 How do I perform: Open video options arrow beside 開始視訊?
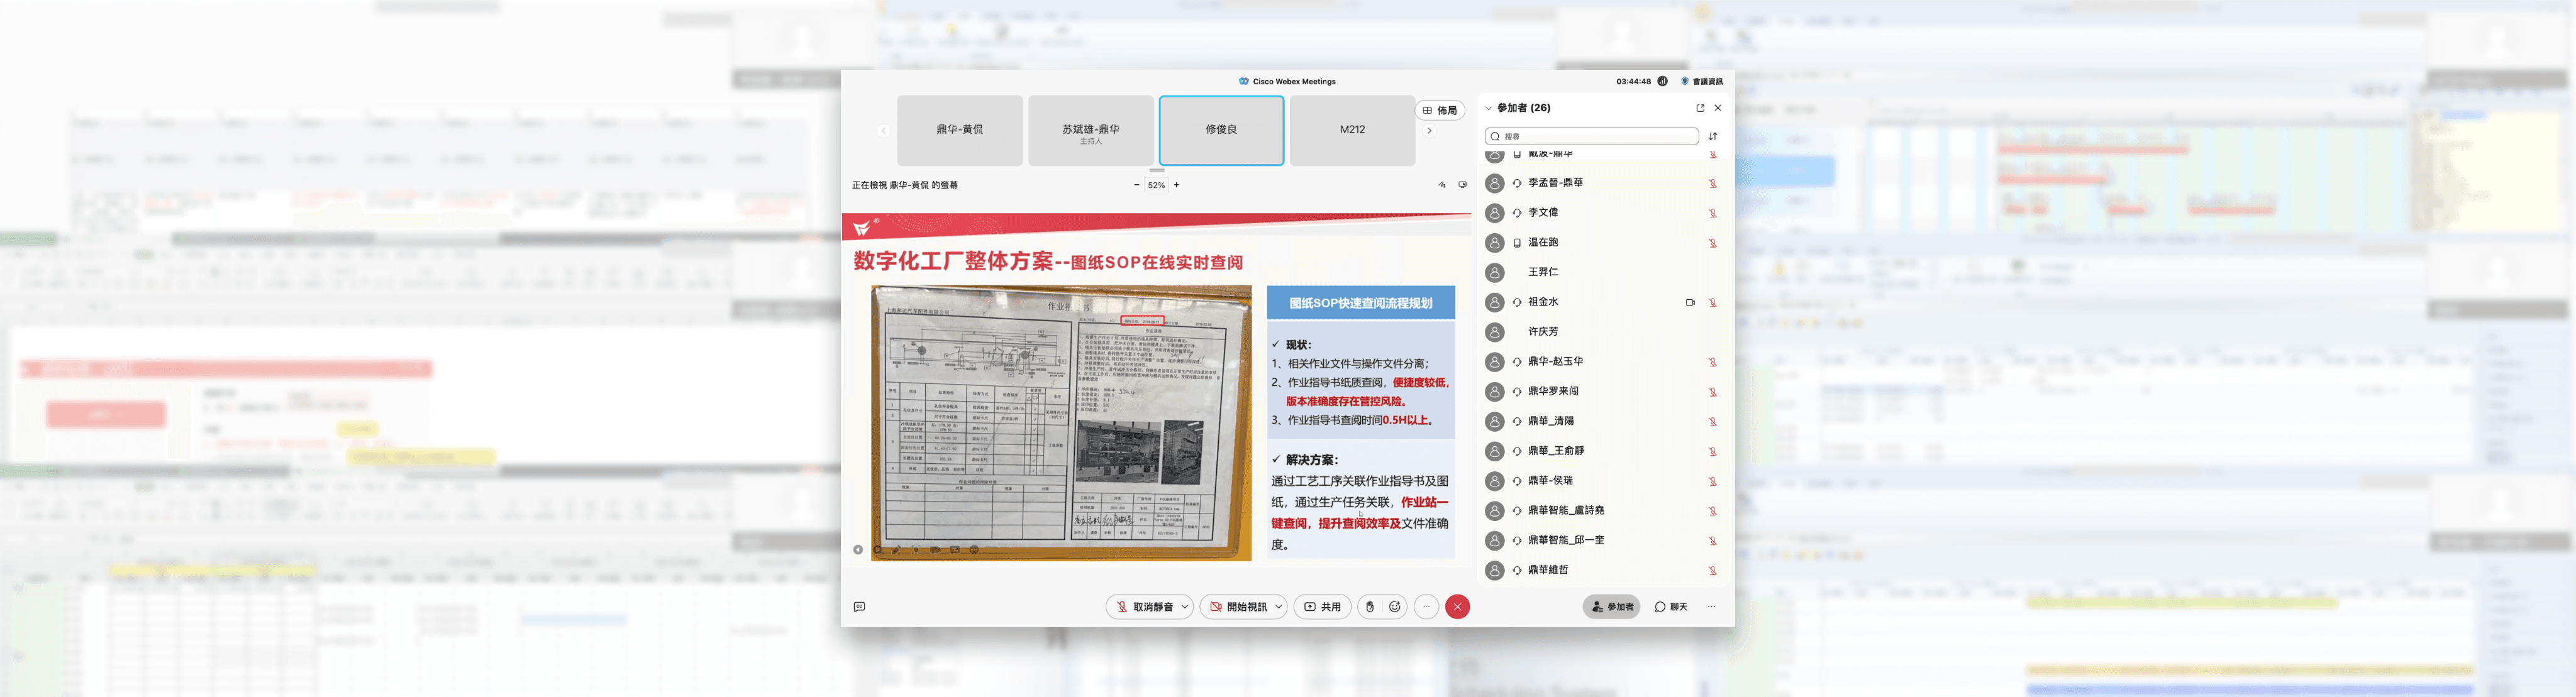pyautogui.click(x=1279, y=607)
